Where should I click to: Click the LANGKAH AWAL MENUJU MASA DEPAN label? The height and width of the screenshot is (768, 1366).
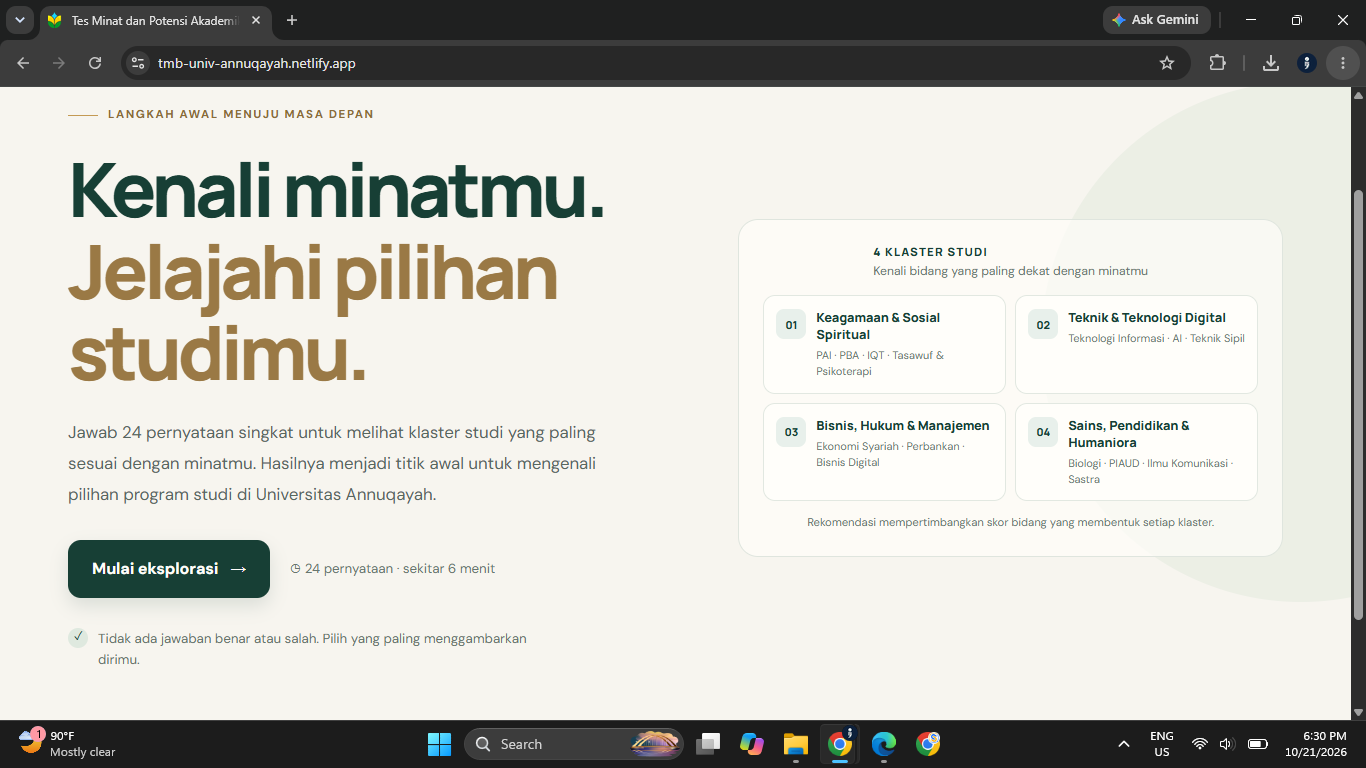click(241, 114)
